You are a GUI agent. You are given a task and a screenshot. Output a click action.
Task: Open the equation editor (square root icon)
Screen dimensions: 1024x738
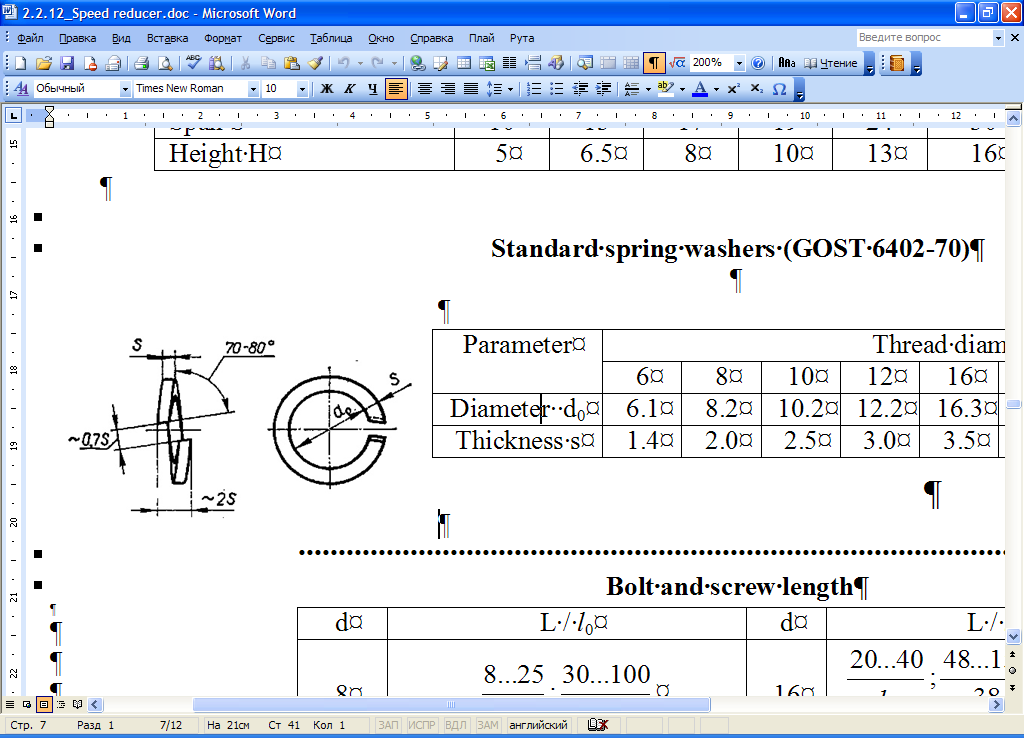677,63
